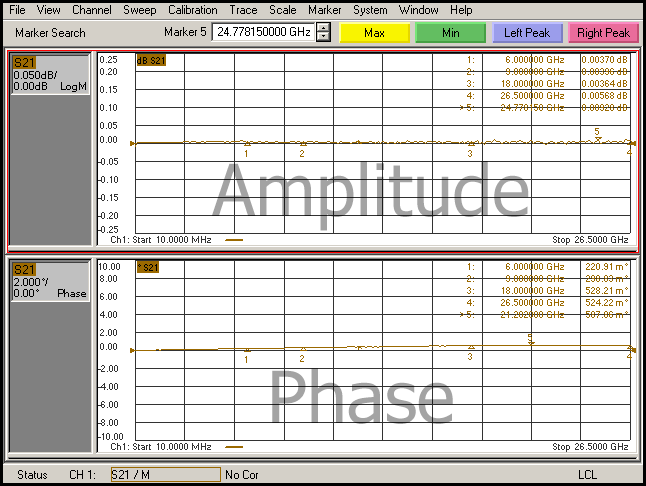Click the yellow Max marker search button
The image size is (646, 486).
[375, 32]
